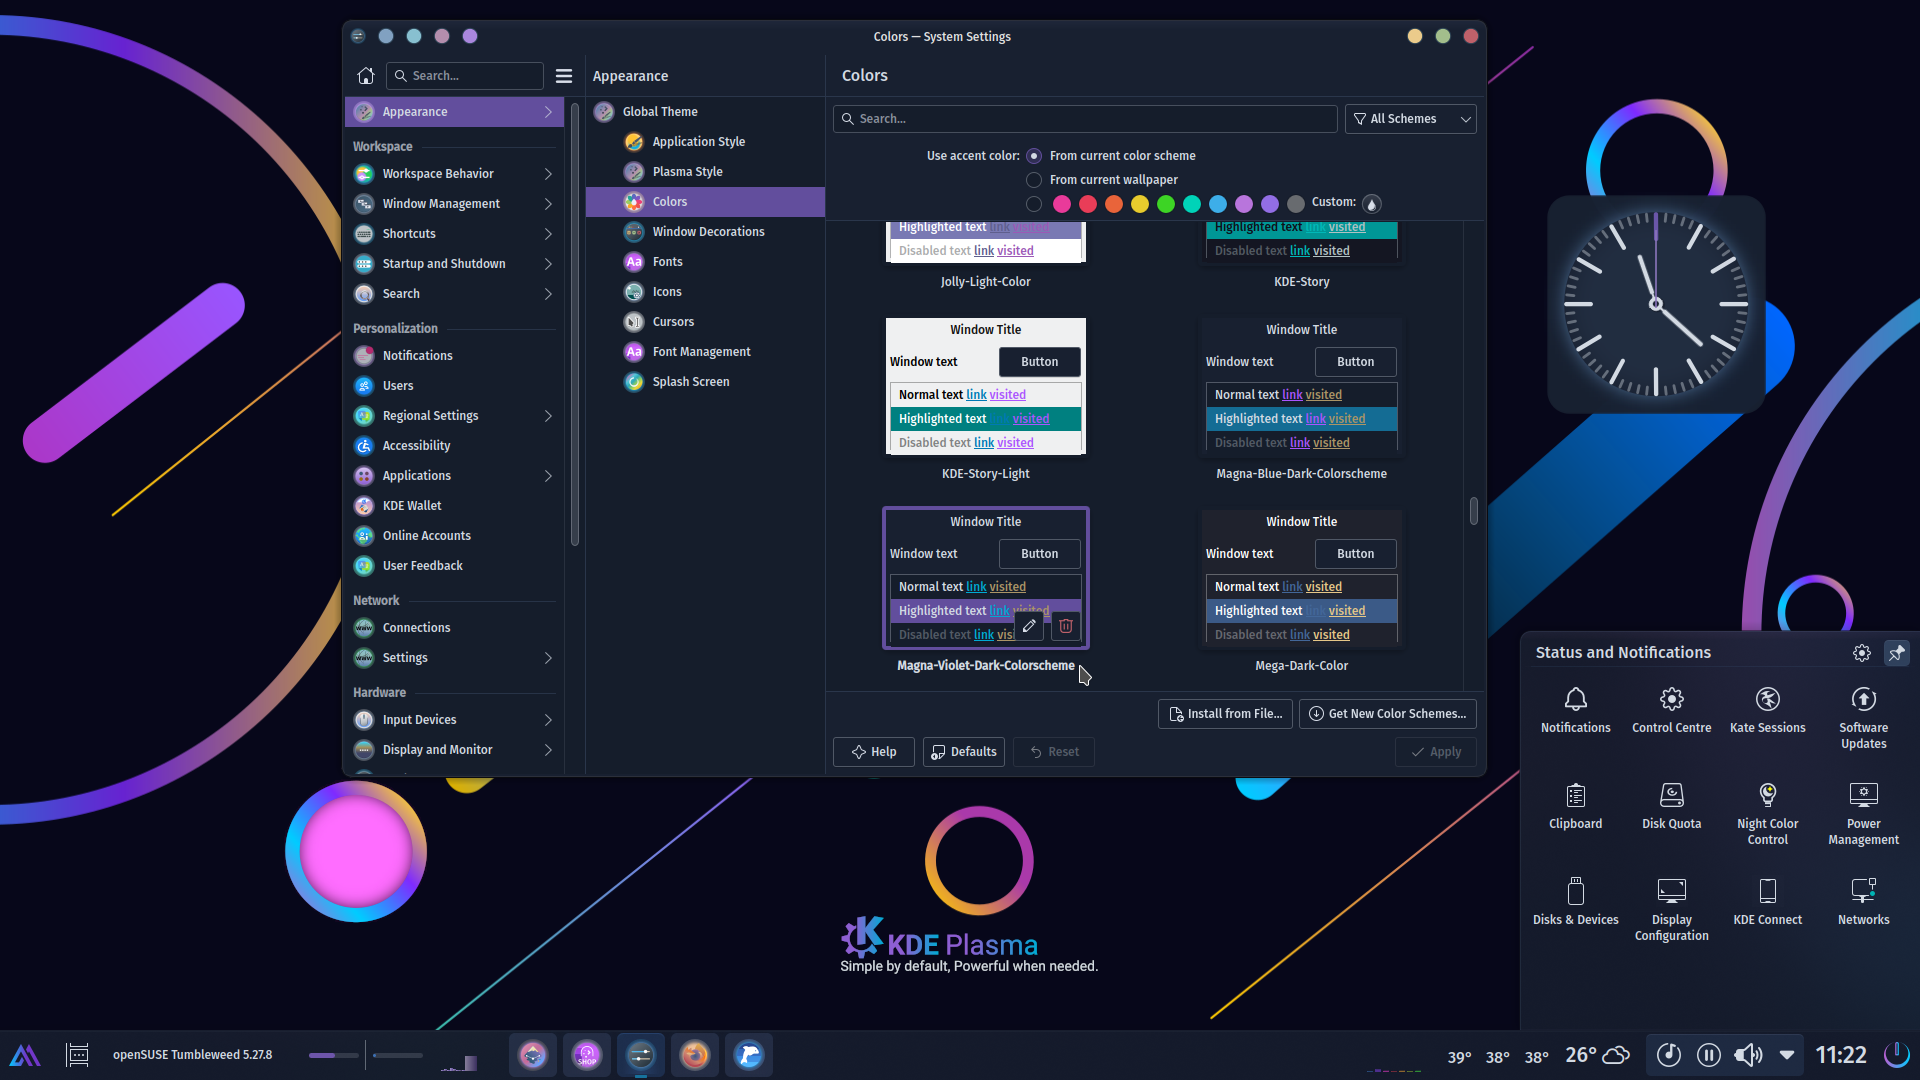The image size is (1920, 1080).
Task: Open the System Settings taskbar entry
Action: [x=641, y=1055]
